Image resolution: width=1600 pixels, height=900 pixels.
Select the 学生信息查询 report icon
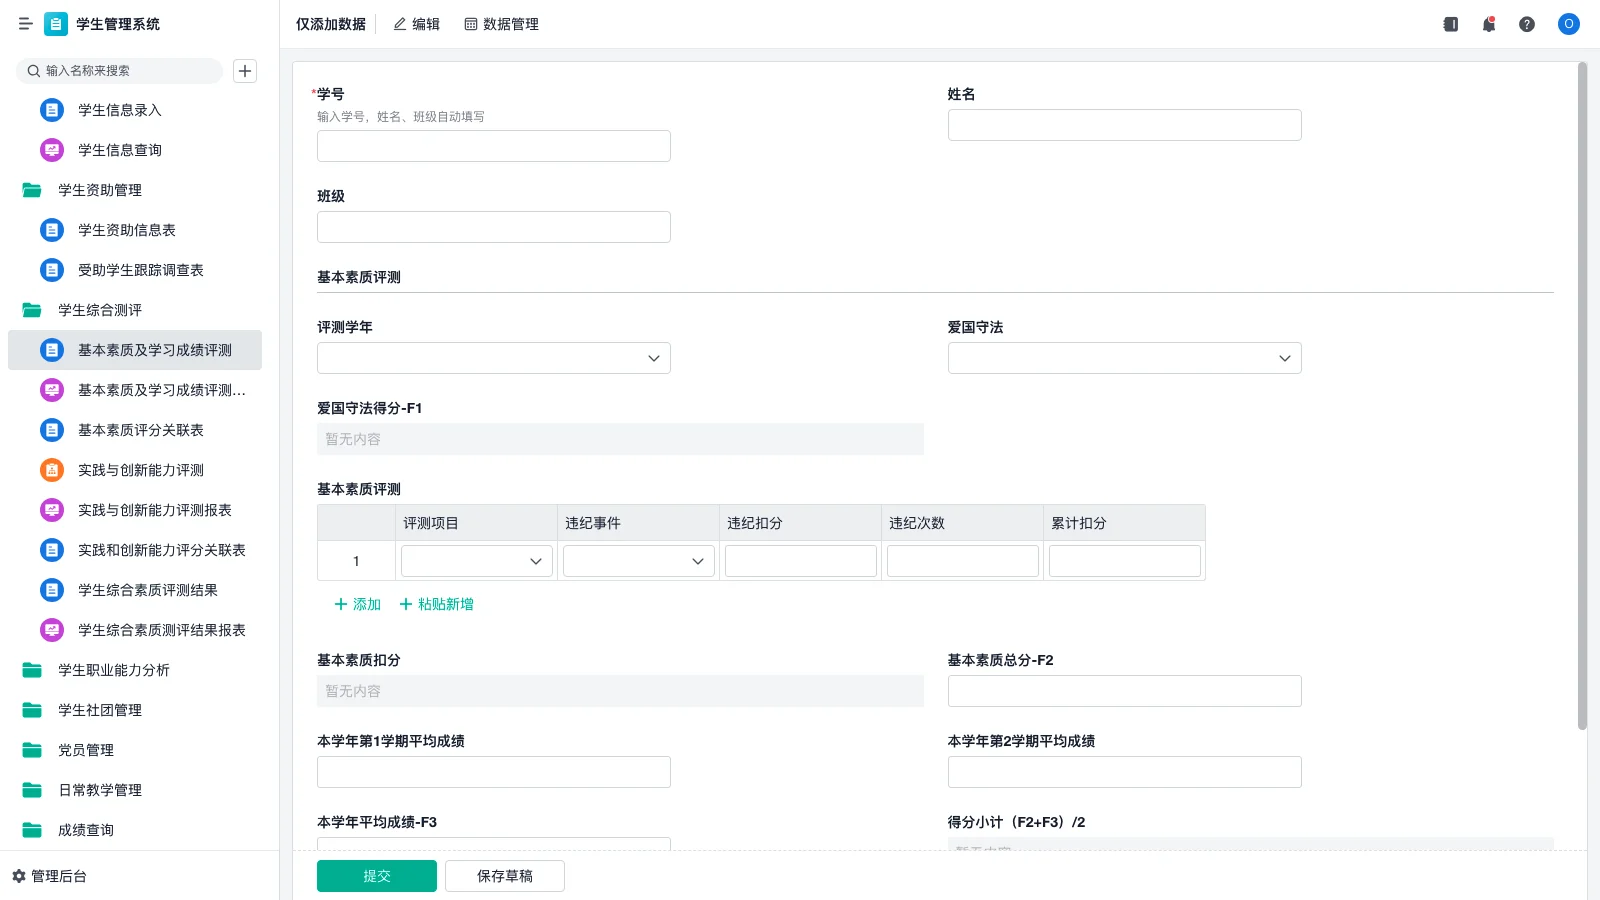[51, 150]
